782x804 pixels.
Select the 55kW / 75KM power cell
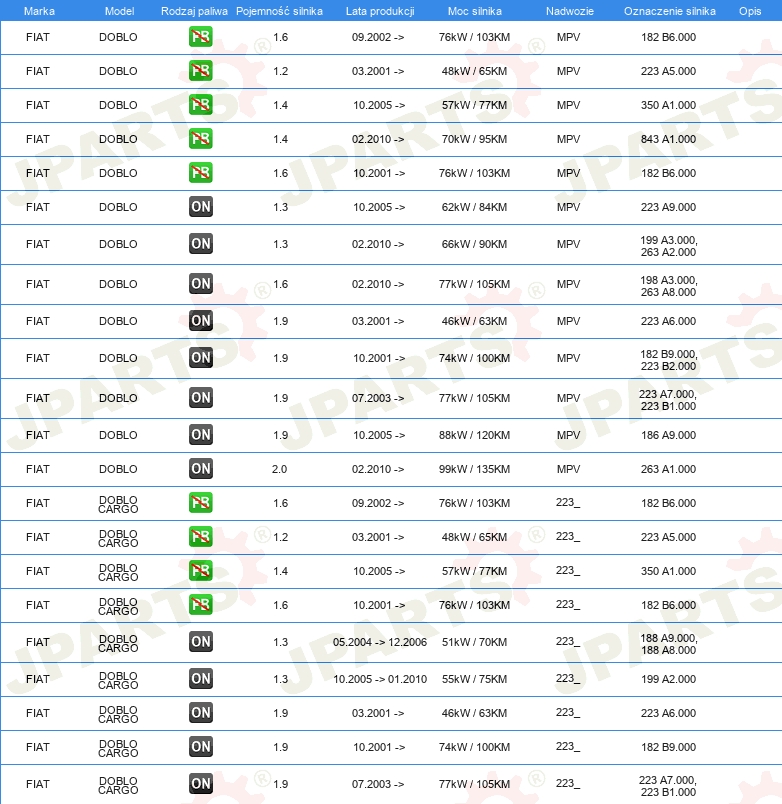[474, 679]
